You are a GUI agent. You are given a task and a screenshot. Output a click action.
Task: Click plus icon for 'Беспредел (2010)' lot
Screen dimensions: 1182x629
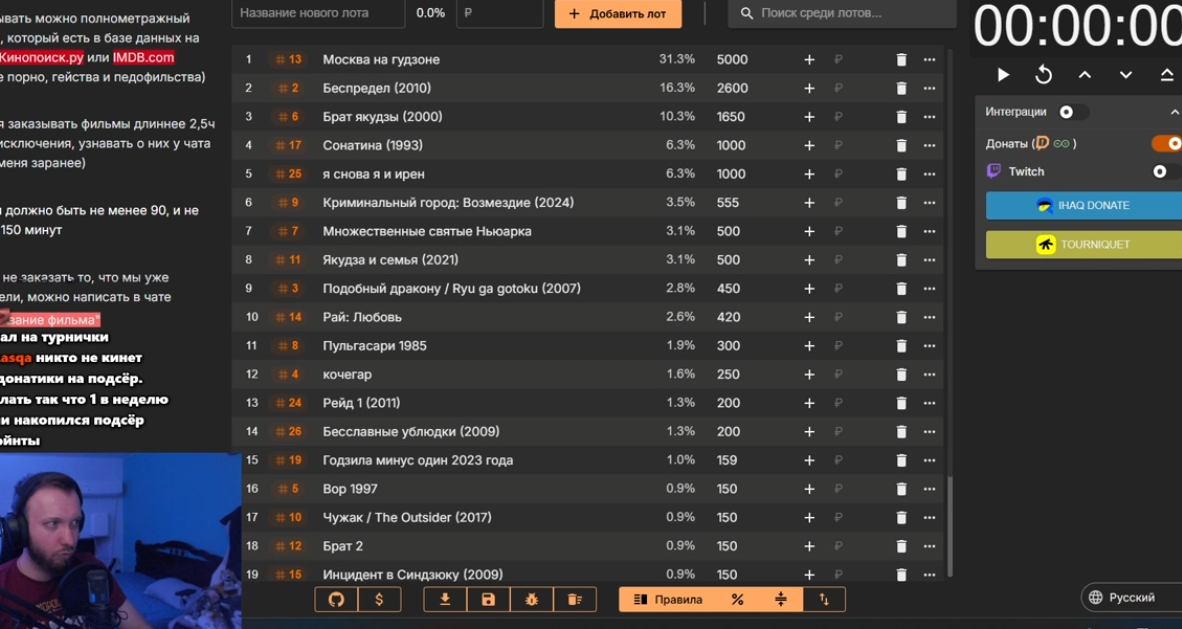(x=809, y=88)
